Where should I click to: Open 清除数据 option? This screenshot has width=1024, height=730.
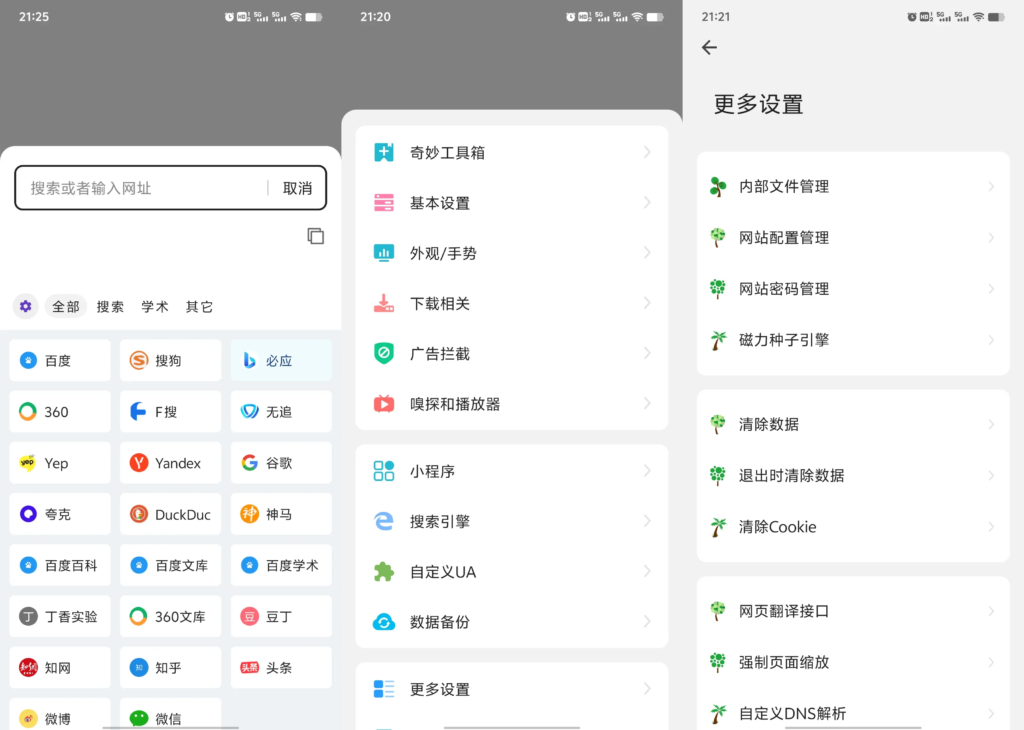[854, 424]
